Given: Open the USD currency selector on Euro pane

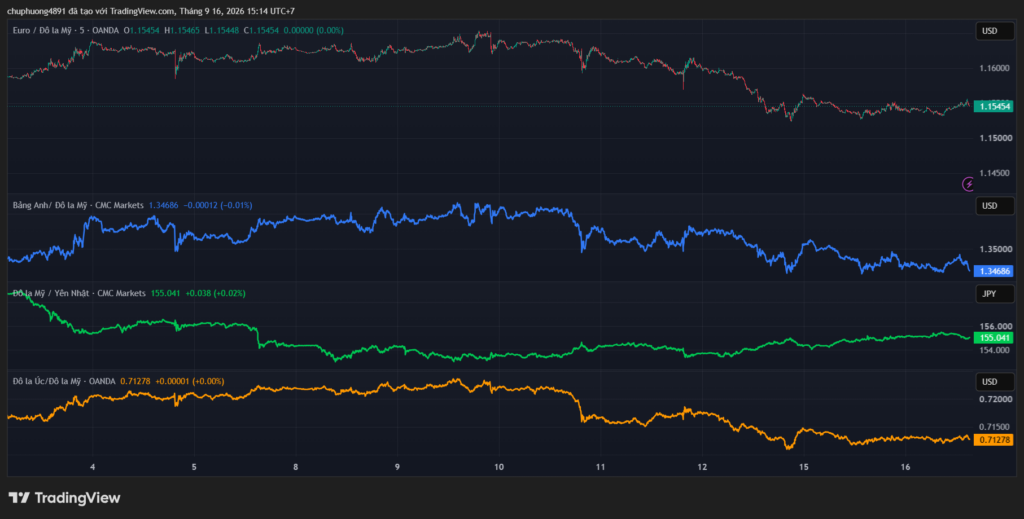Looking at the screenshot, I should [x=995, y=31].
